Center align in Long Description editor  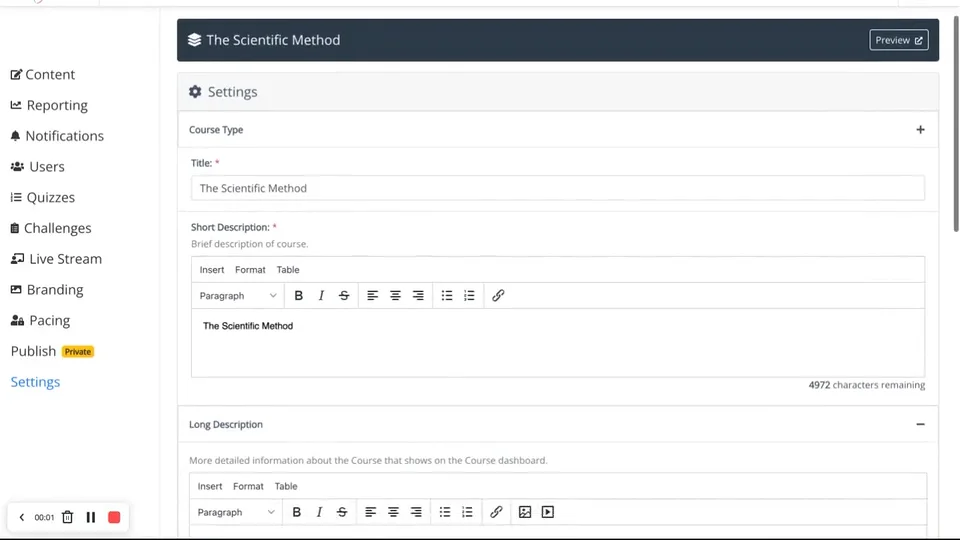coord(393,512)
